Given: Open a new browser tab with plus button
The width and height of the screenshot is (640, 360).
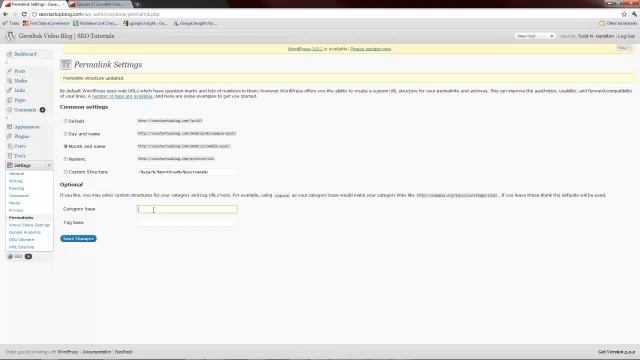Looking at the screenshot, I should (138, 4).
